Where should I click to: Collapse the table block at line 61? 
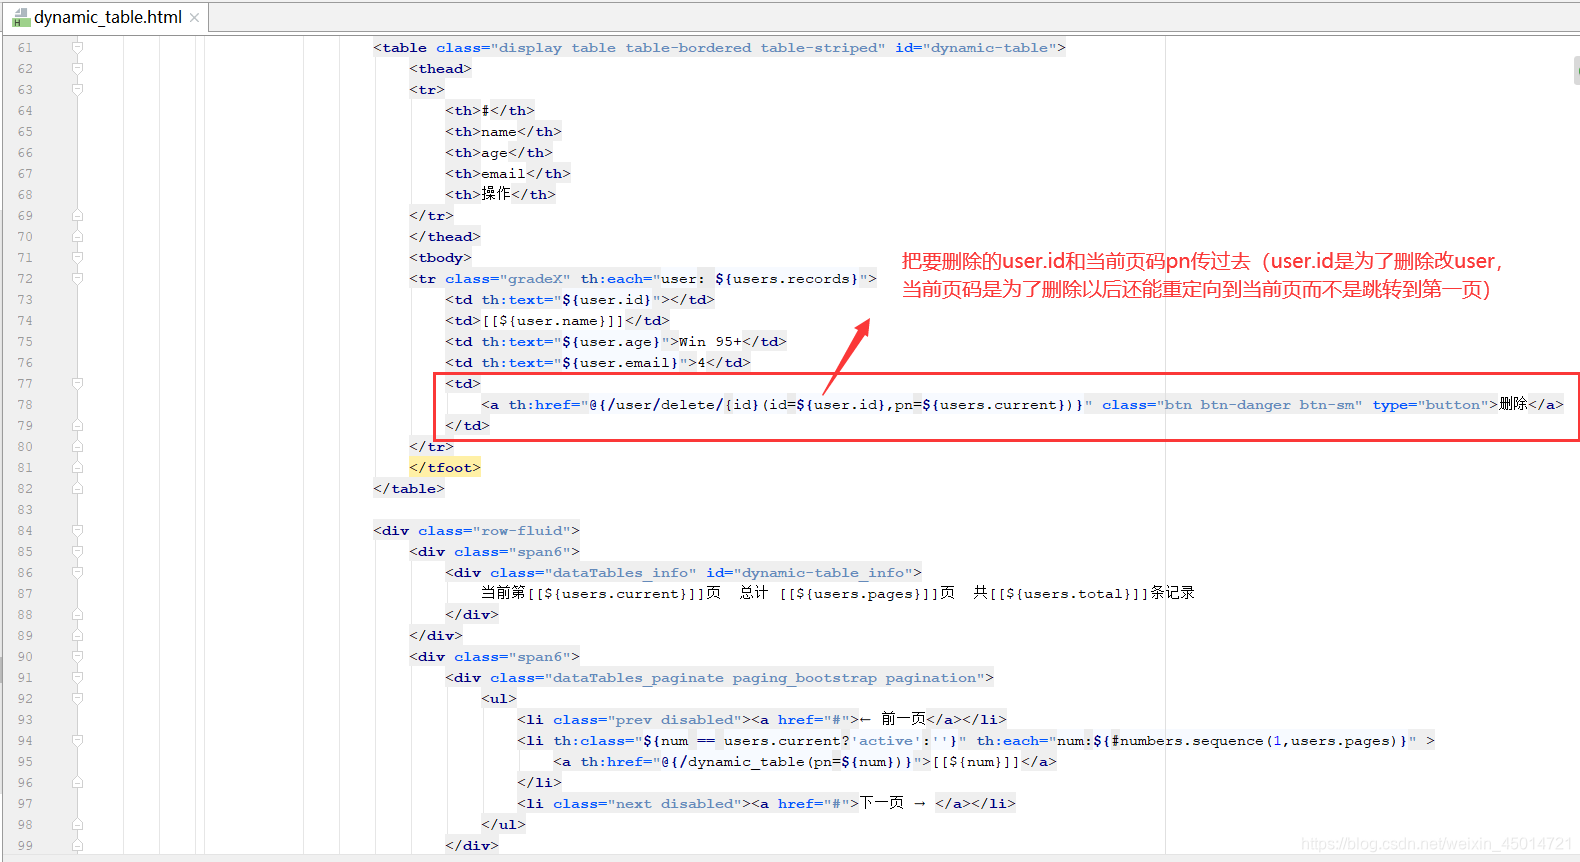(77, 47)
